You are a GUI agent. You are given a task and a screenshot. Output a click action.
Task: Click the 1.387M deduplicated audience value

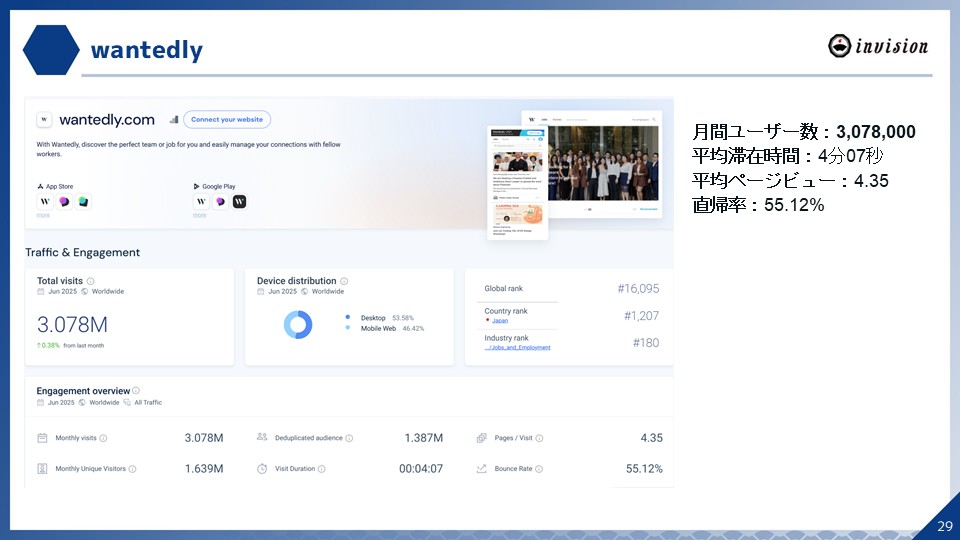click(424, 438)
